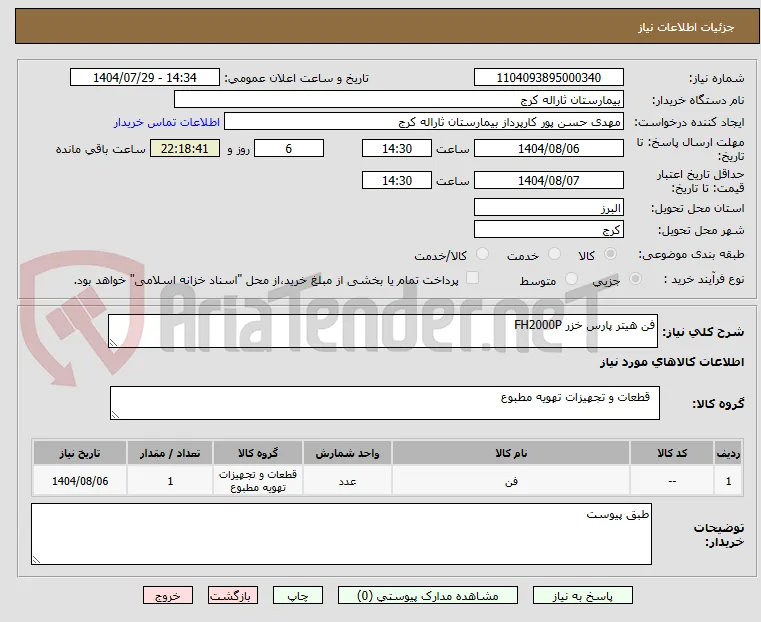
Task: Click the response deadline date 1404/08/06 field
Action: tap(548, 148)
